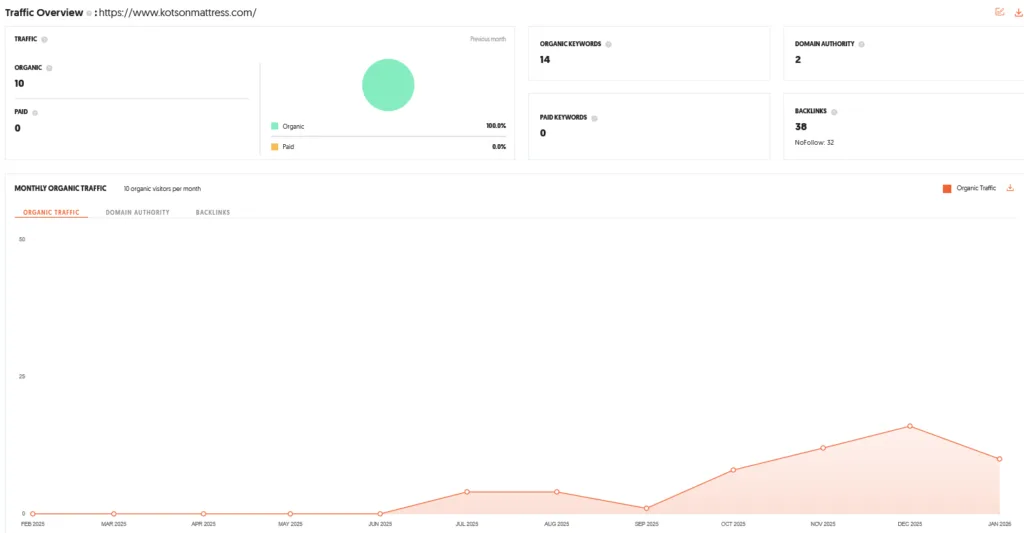Switch to the DOMAIN AUTHORITY chart tab

pos(137,212)
